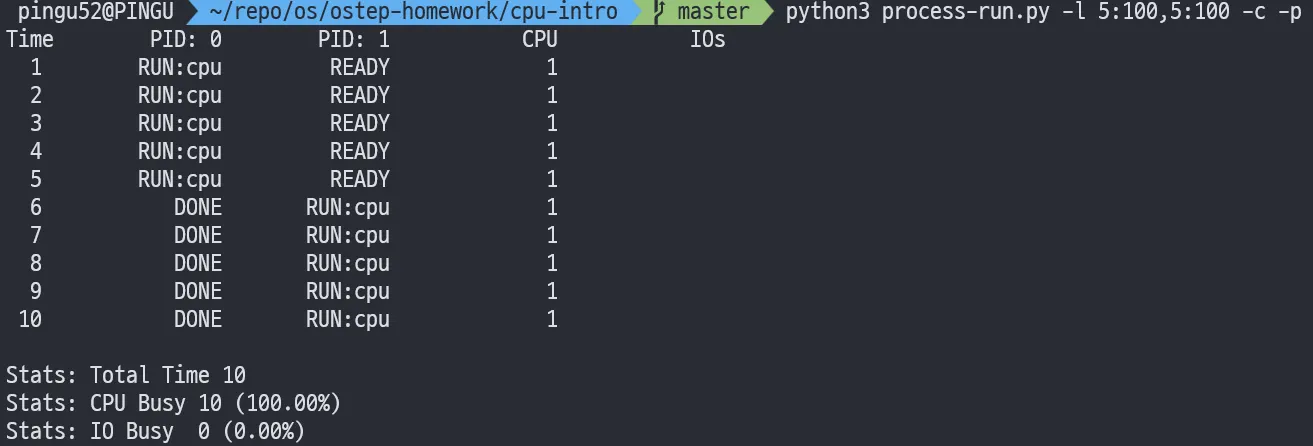Click the git branch icon before master

[659, 12]
